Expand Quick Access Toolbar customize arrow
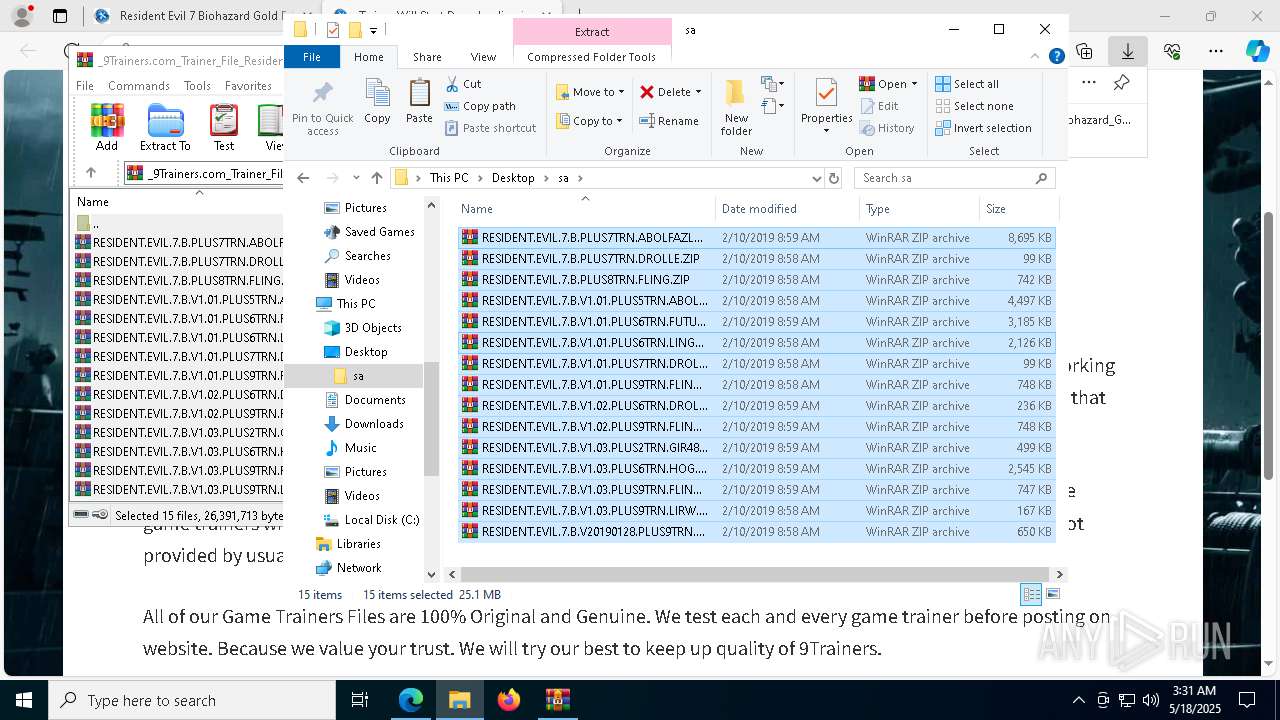 [373, 31]
